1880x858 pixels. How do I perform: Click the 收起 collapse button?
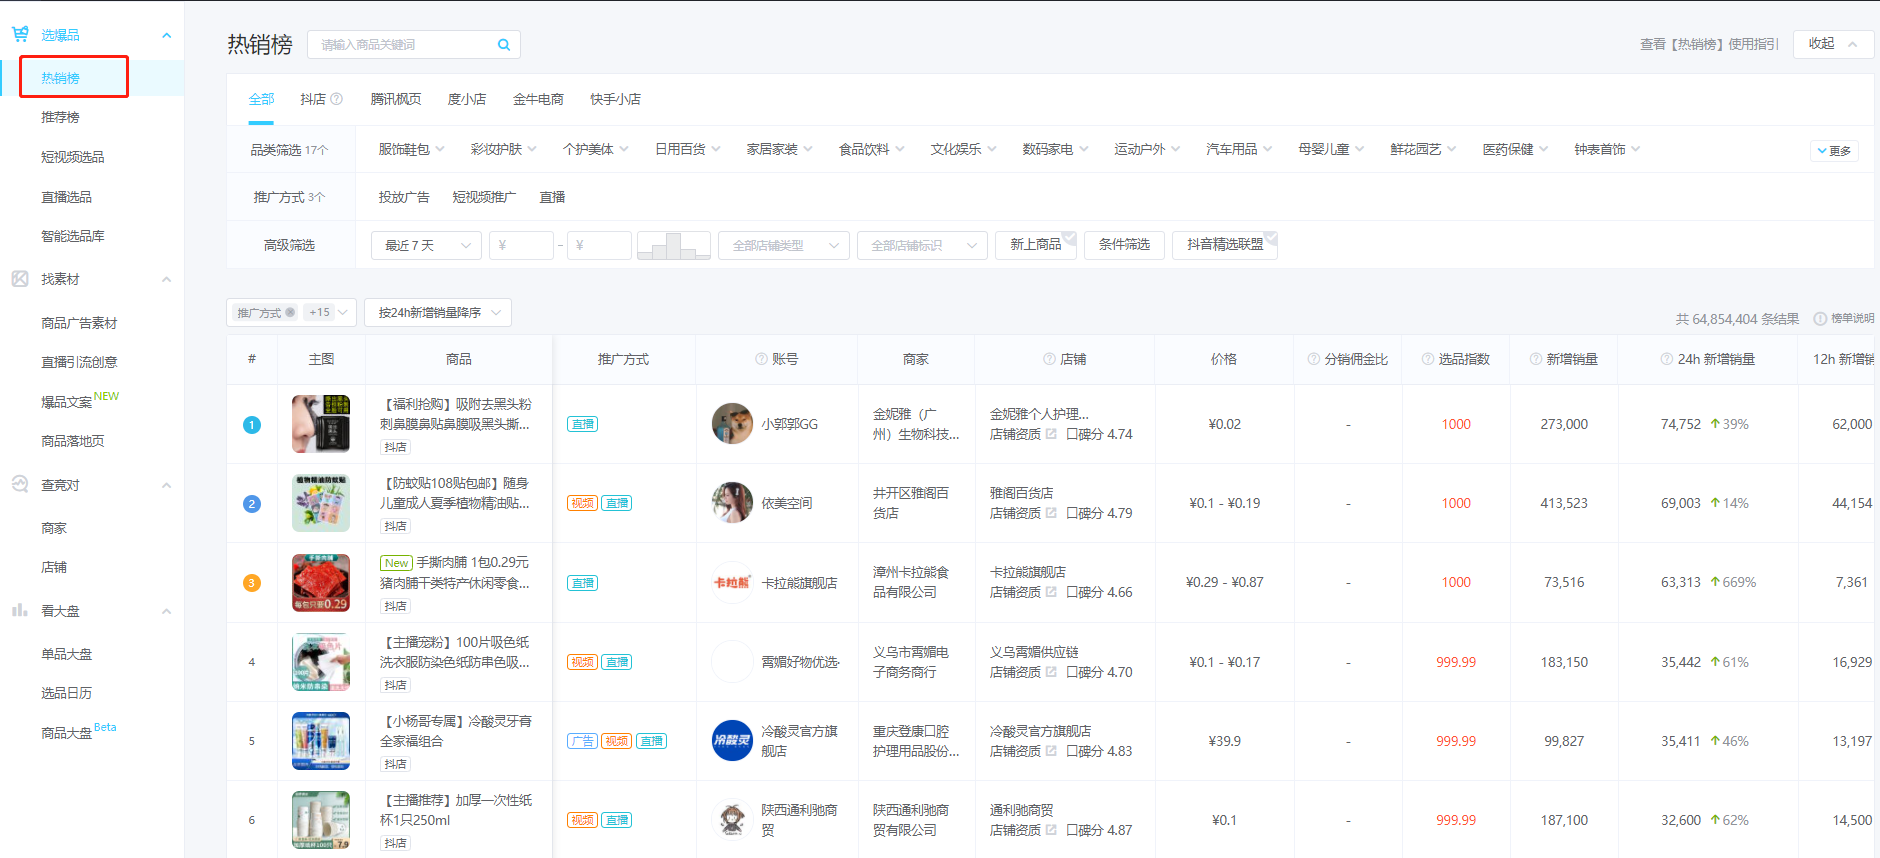pos(1833,44)
